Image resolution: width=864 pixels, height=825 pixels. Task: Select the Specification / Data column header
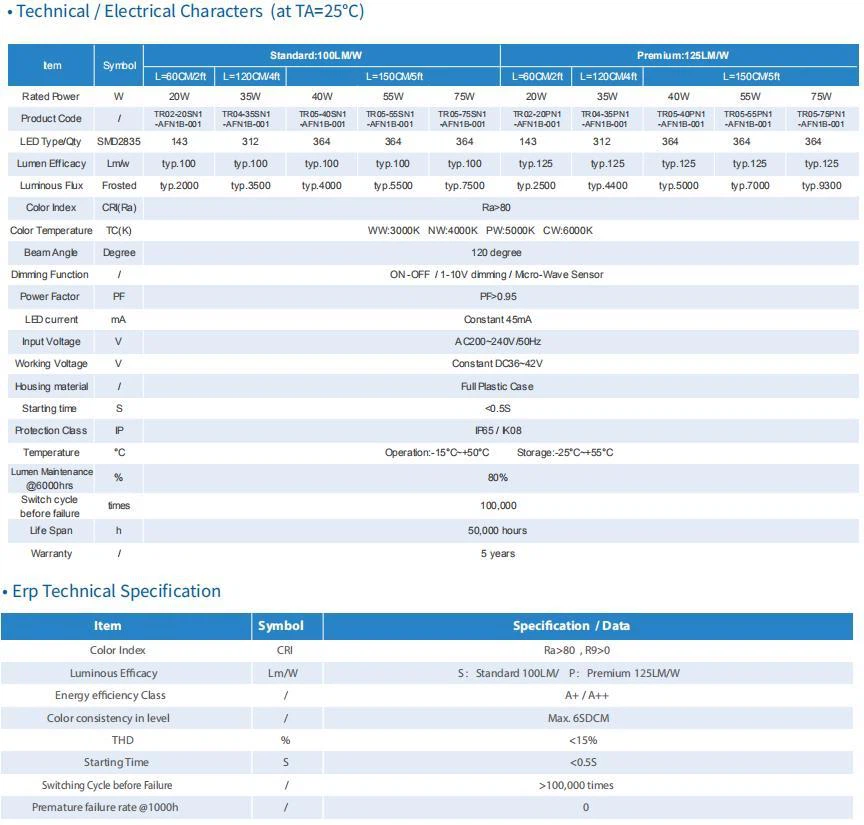[585, 626]
